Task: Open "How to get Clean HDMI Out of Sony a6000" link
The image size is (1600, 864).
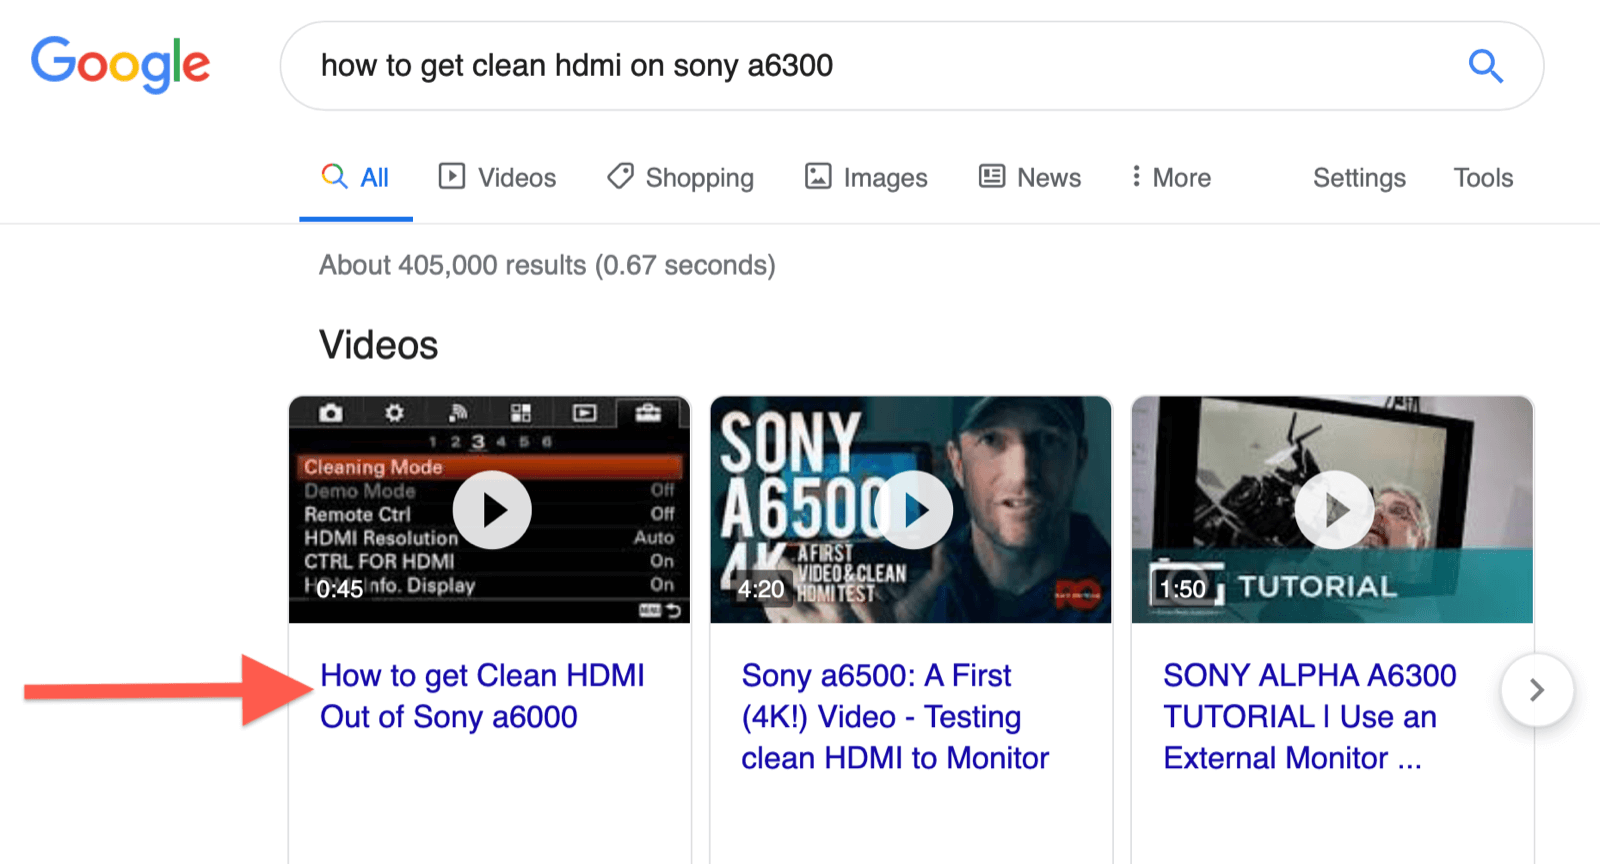Action: click(x=482, y=696)
